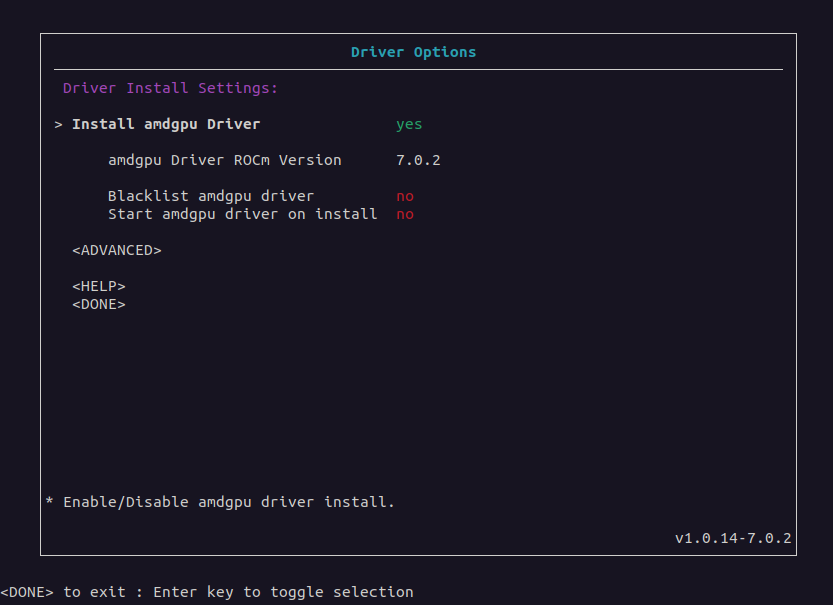Click the 'Driver Install Settings:' heading
The width and height of the screenshot is (833, 605).
click(x=170, y=88)
